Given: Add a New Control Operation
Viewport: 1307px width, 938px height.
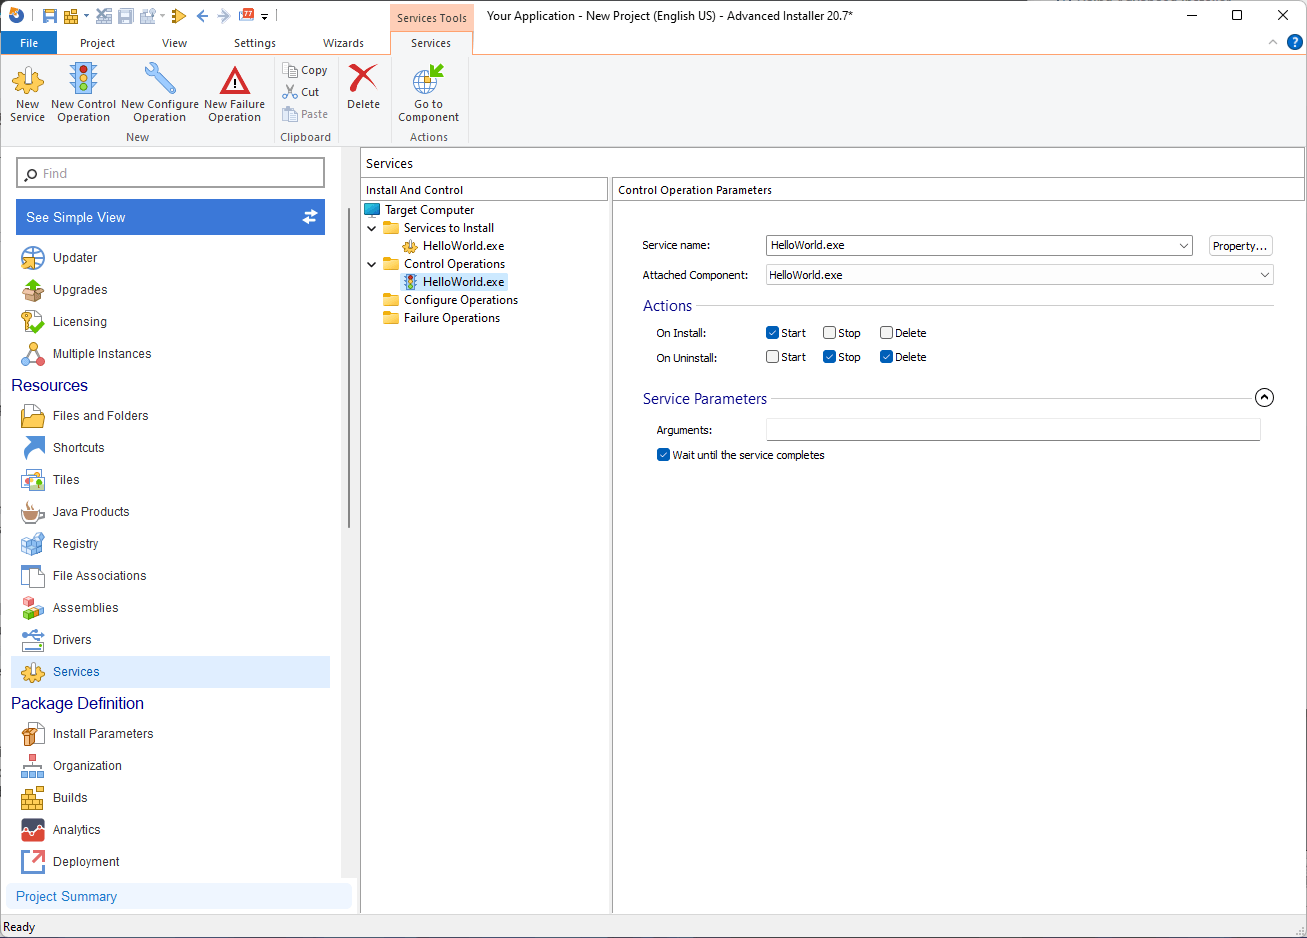Looking at the screenshot, I should click(x=83, y=92).
